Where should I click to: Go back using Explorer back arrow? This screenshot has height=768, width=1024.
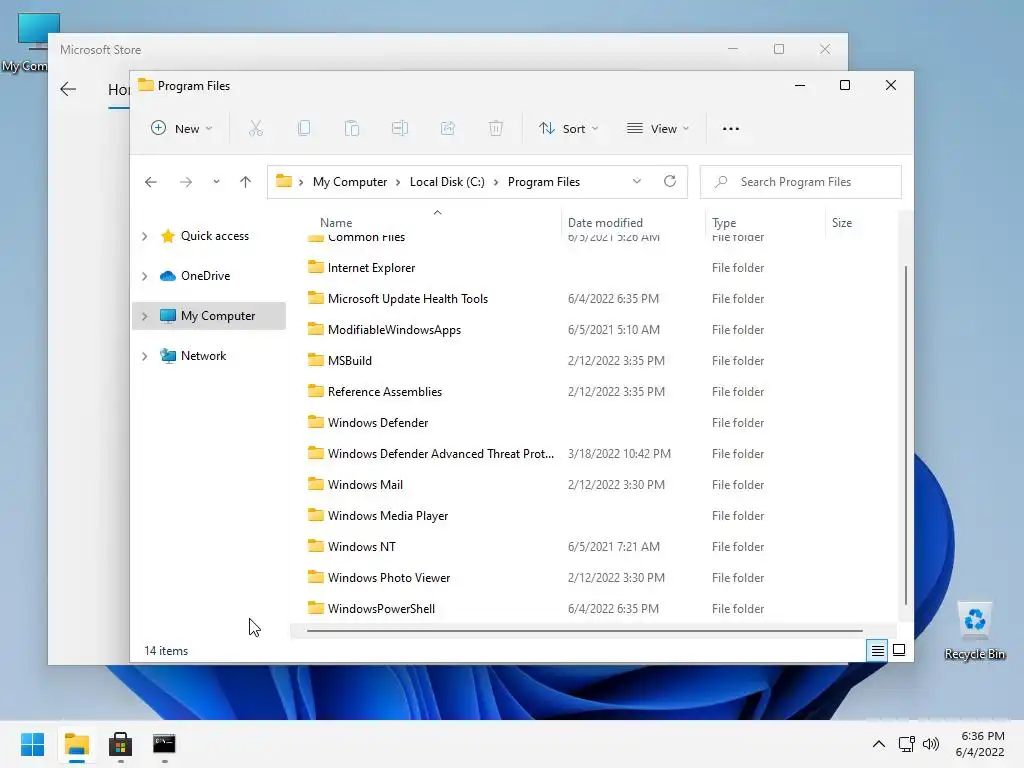(x=151, y=182)
